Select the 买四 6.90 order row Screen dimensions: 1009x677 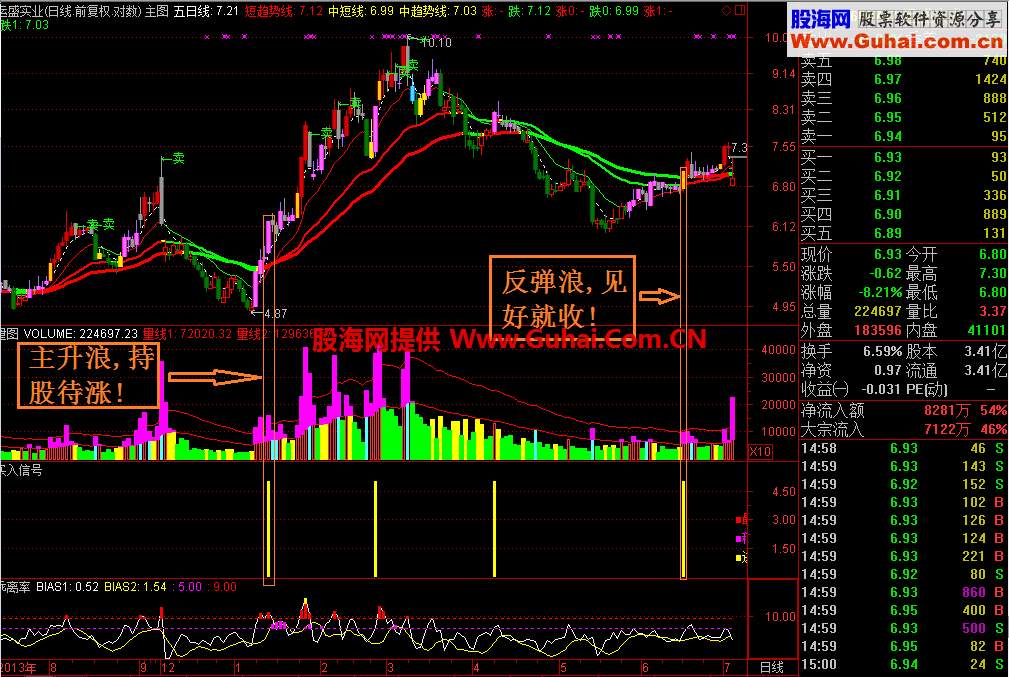pyautogui.click(x=903, y=214)
